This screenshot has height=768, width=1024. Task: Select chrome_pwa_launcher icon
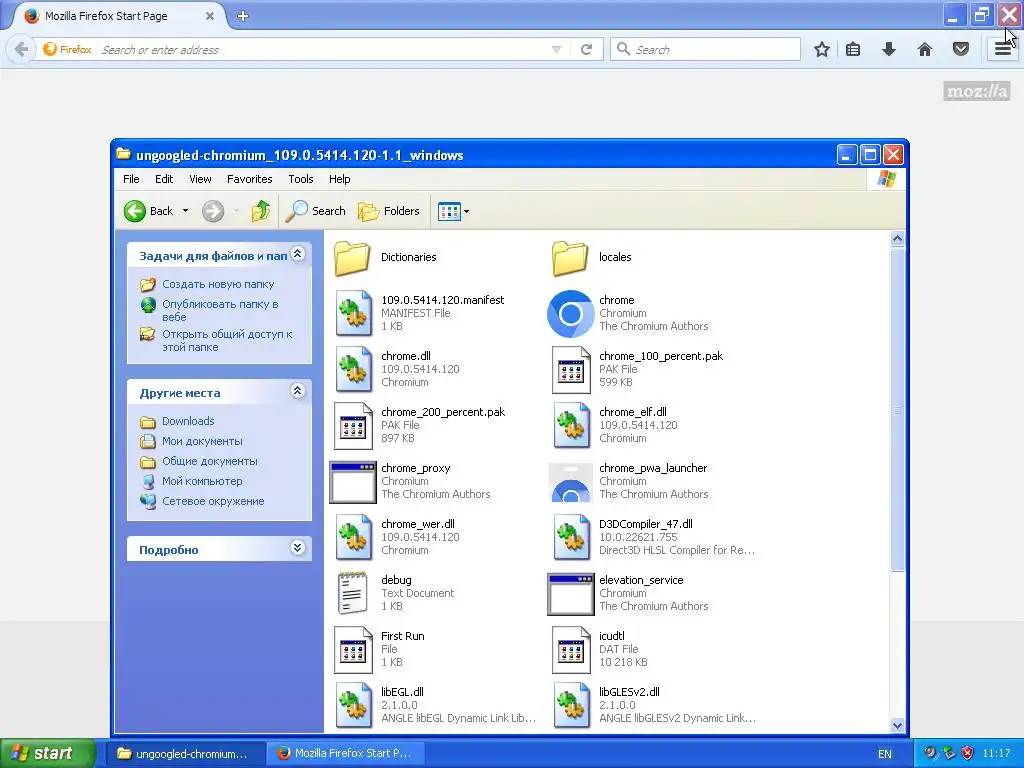tap(570, 482)
